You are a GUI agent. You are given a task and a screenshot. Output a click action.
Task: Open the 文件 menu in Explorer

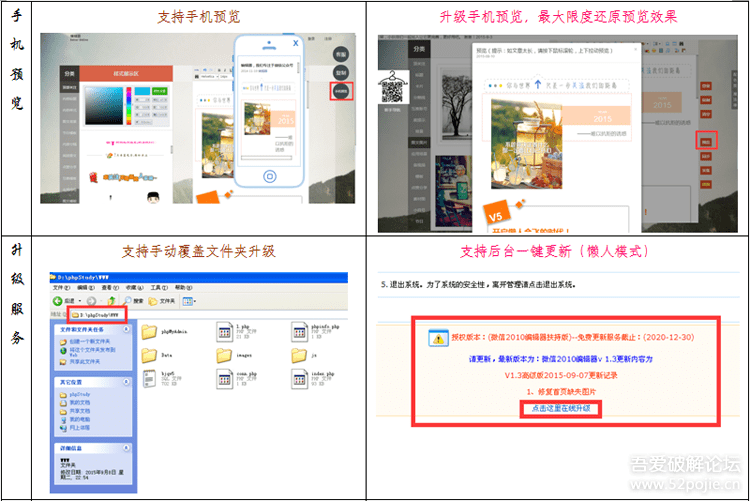tap(61, 288)
